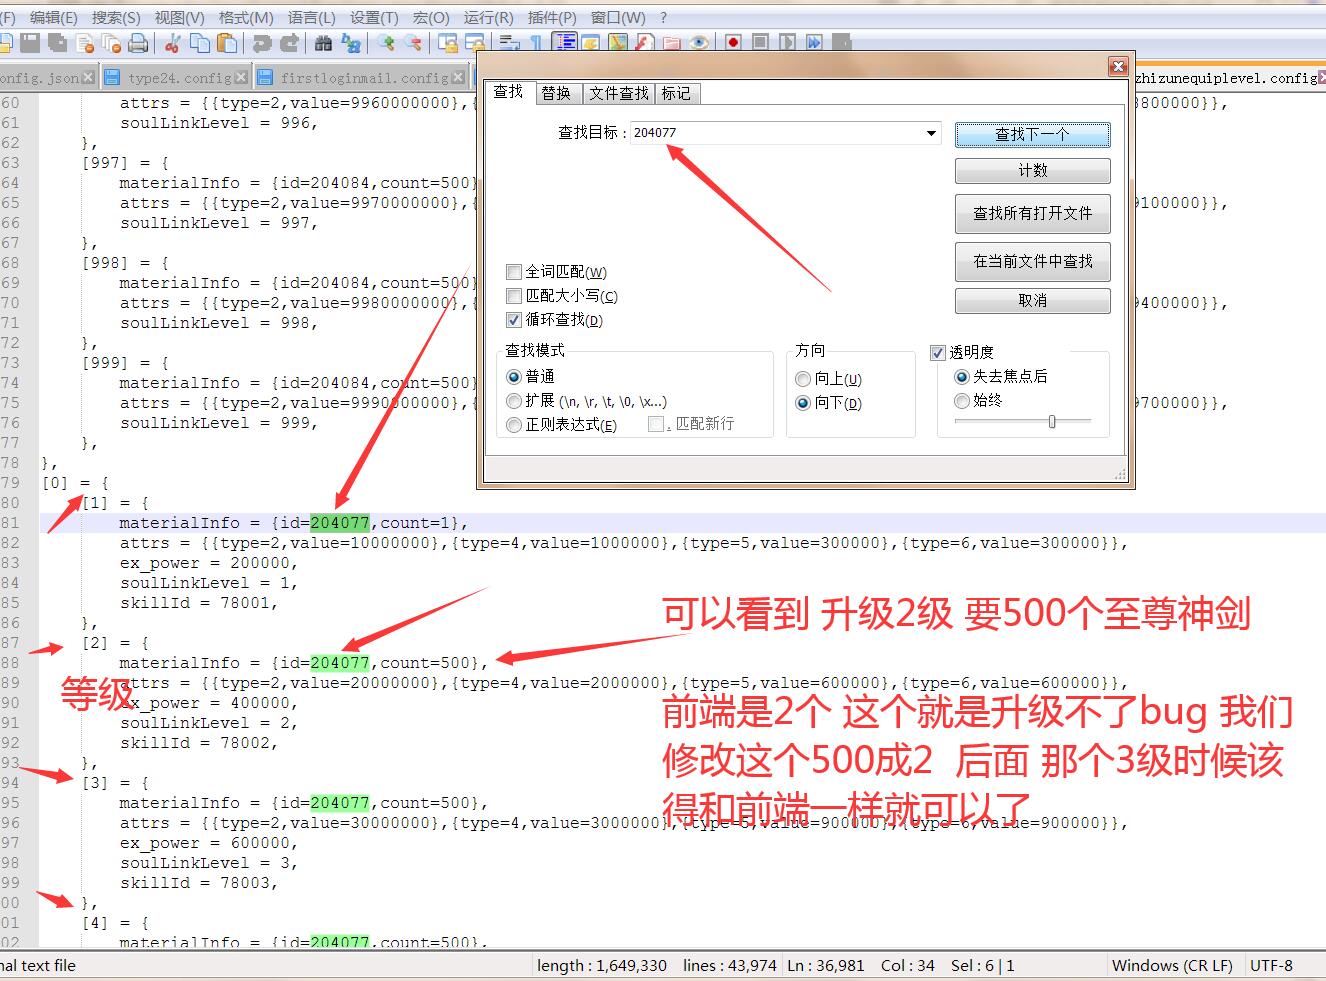Screen dimensions: 1326x981
Task: Enable the 全词匹配 checkbox
Action: pos(514,272)
